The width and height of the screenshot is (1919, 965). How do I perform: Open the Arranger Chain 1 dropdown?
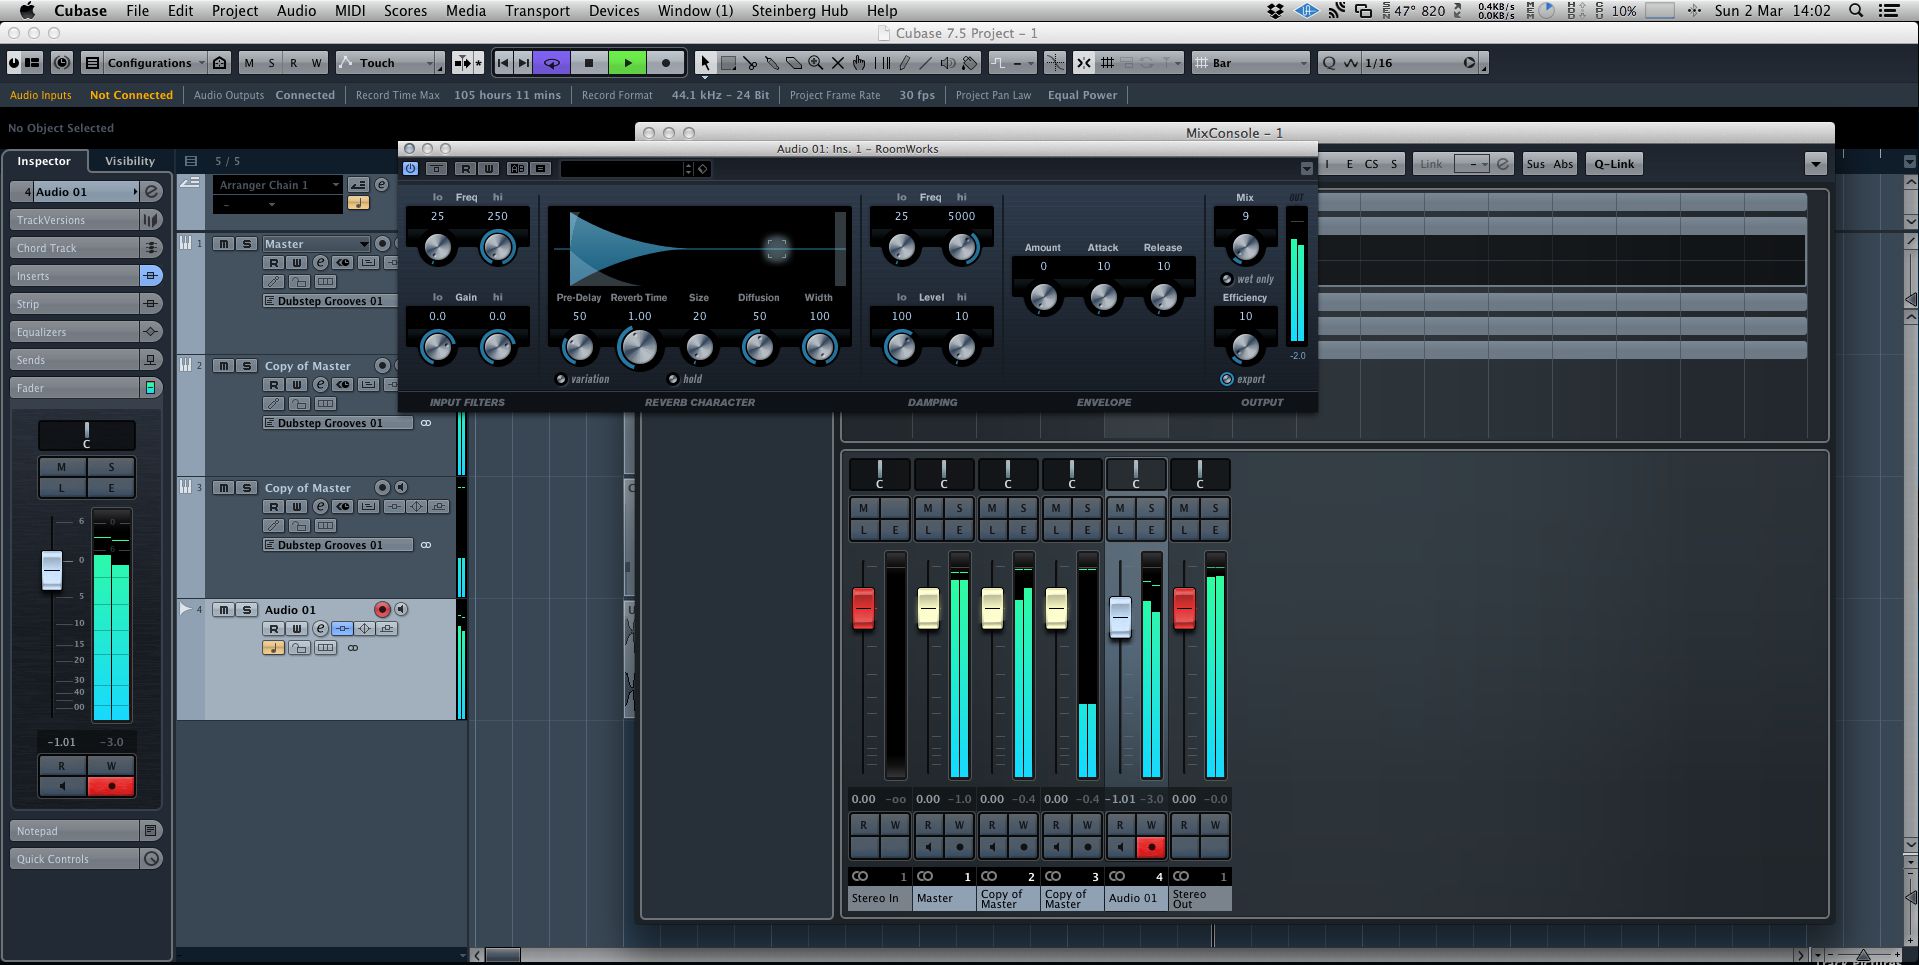pos(277,185)
